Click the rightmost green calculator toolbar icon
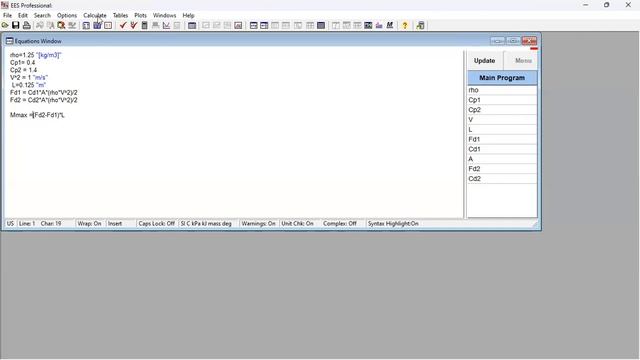The image size is (640, 360). click(x=420, y=25)
